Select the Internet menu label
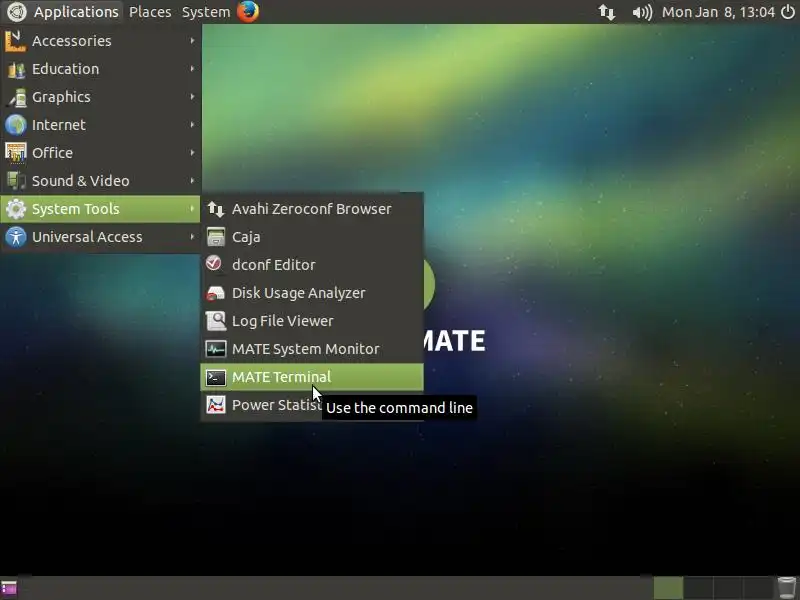 tap(59, 125)
